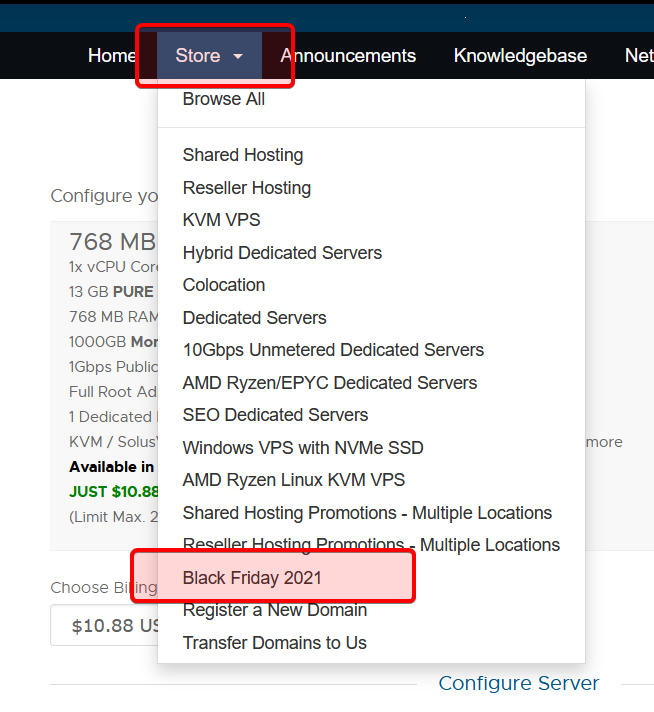Click Black Friday 2021 menu item
654x712 pixels.
click(253, 578)
